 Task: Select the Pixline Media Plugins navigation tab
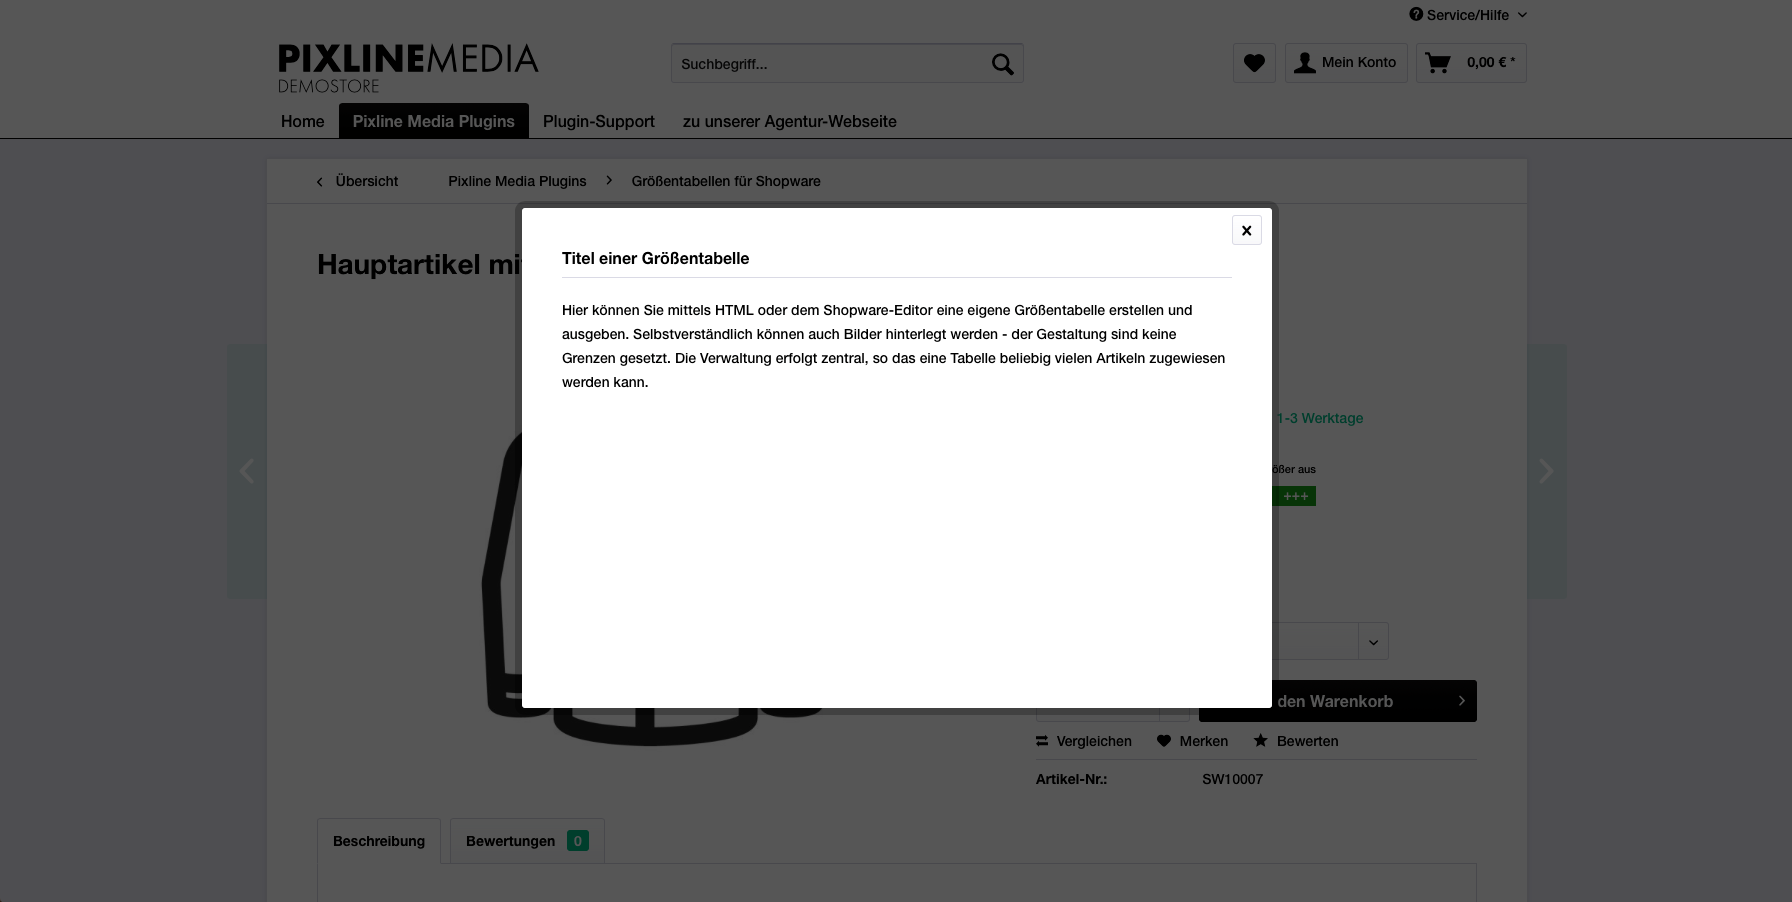click(434, 121)
